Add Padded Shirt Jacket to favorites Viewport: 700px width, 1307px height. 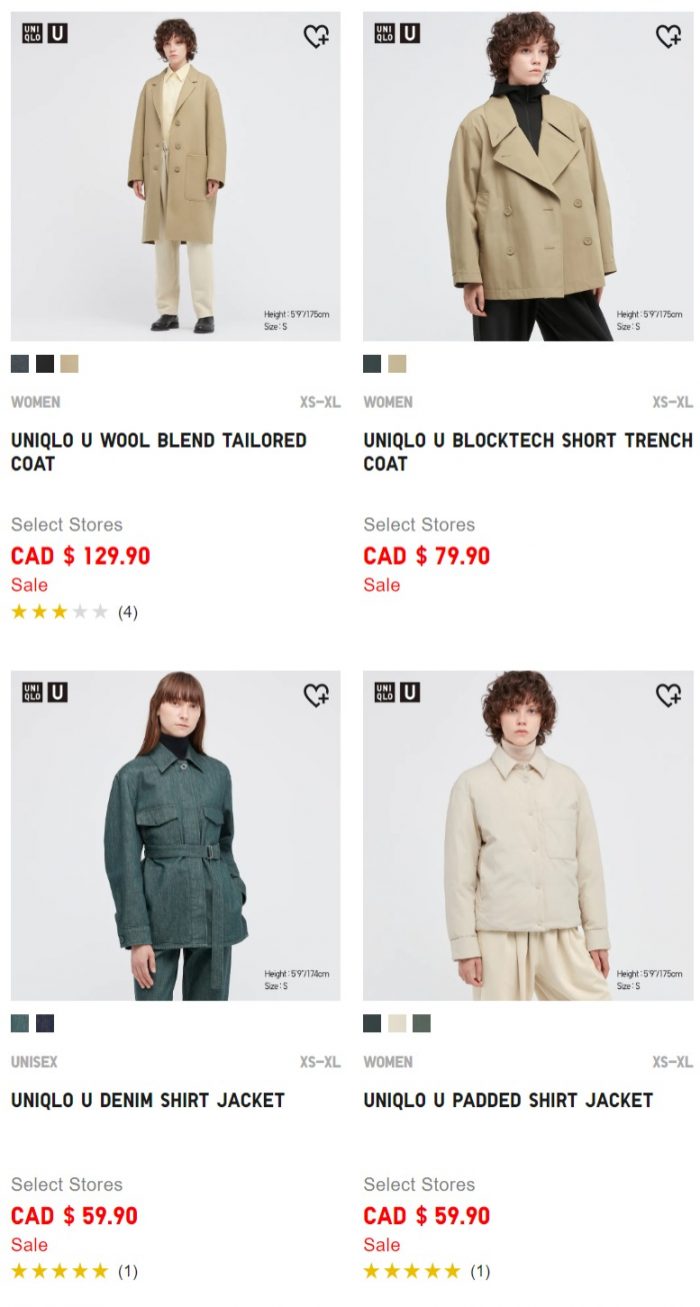[668, 695]
